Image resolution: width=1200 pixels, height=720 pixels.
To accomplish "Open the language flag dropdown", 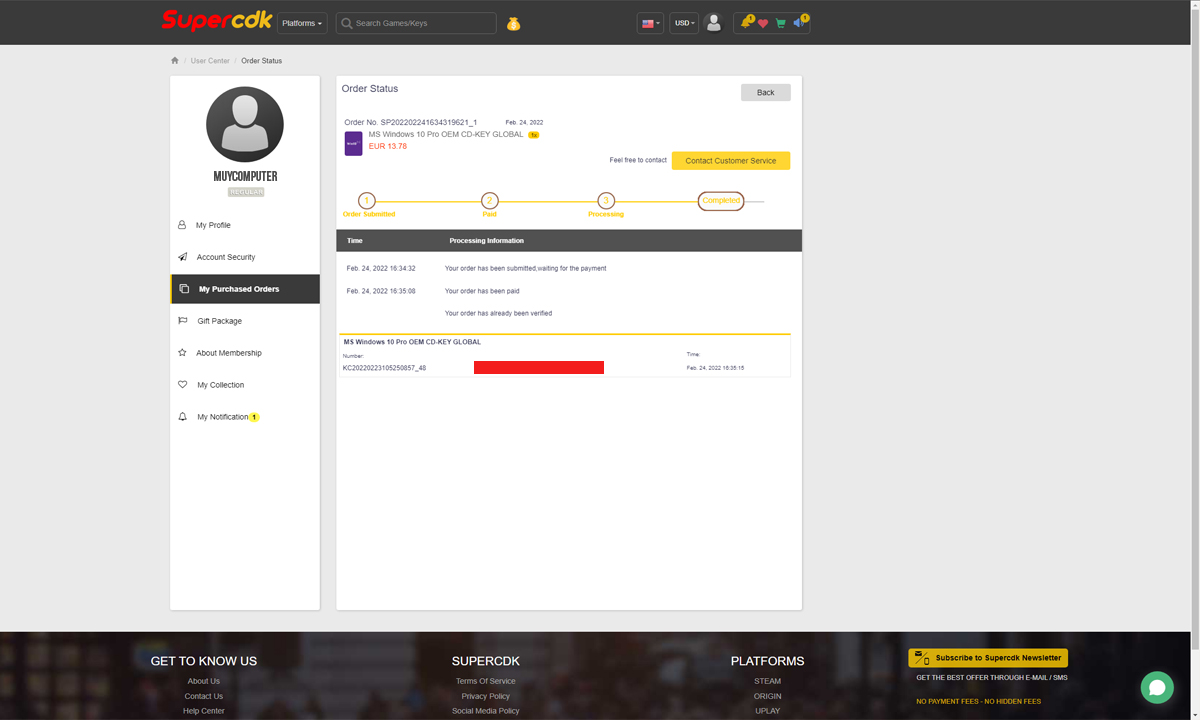I will pos(650,23).
